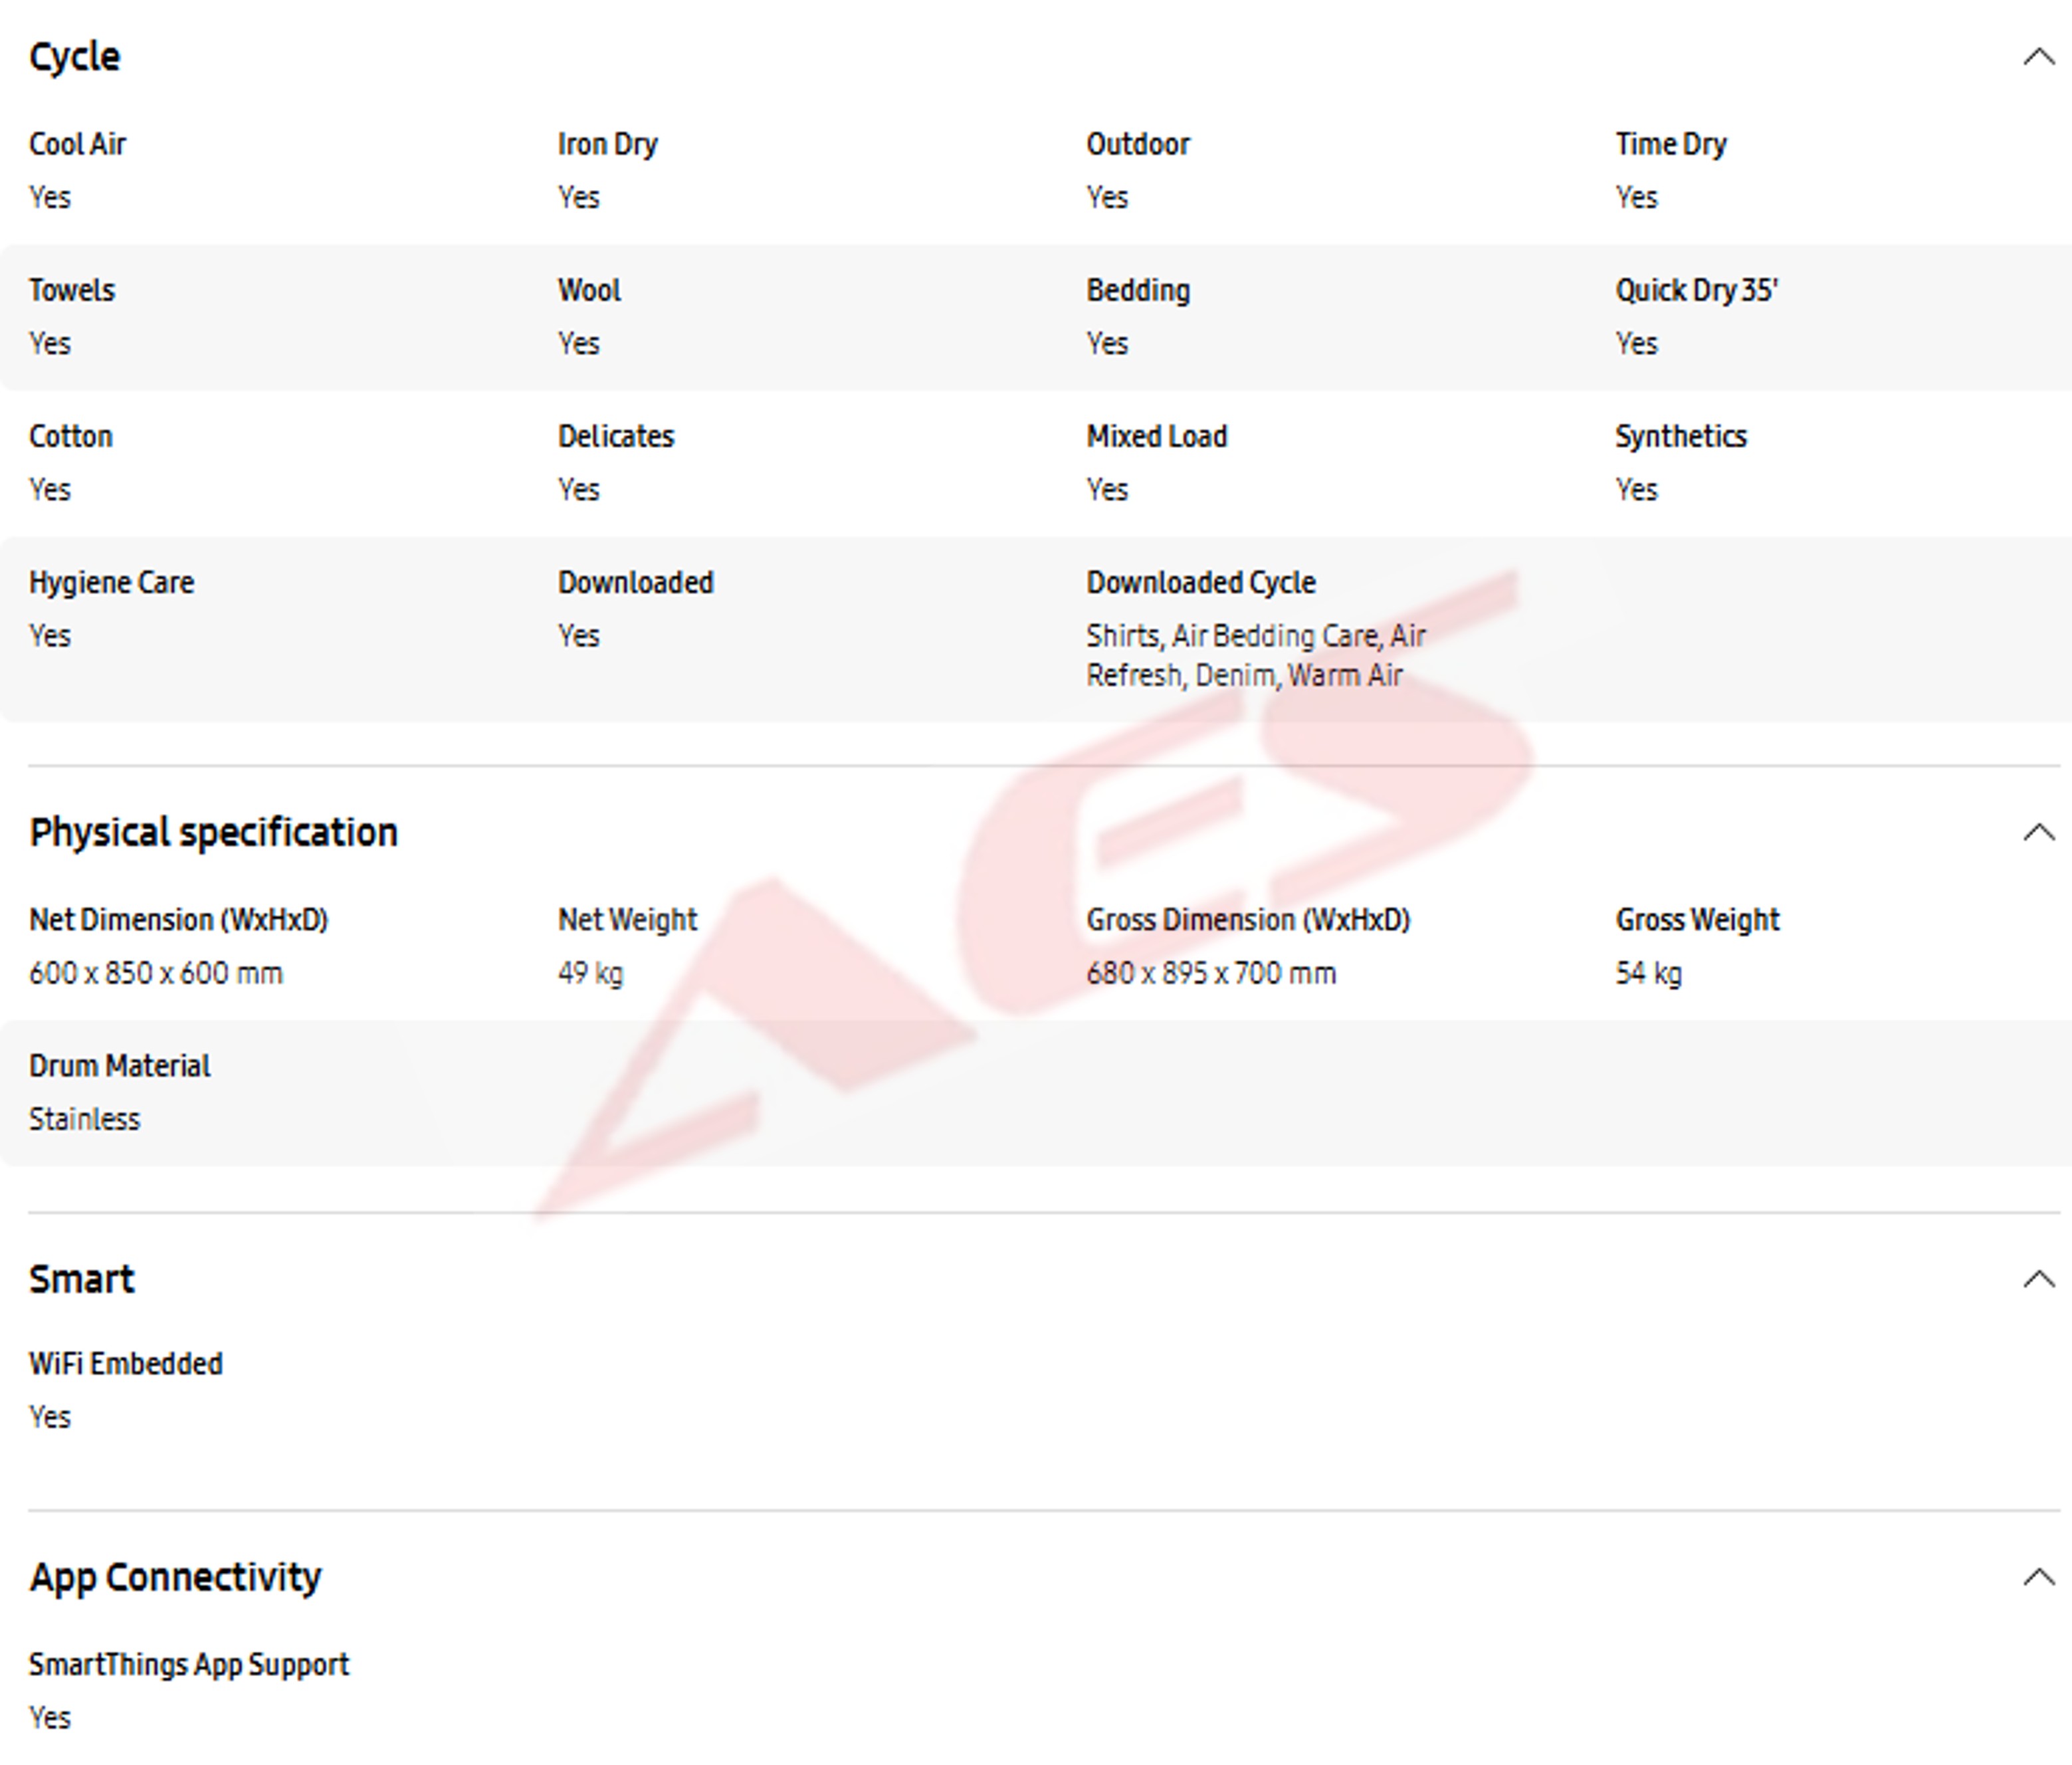Click the Net Dimension (WxHxD) label
Image resolution: width=2072 pixels, height=1765 pixels.
tap(178, 920)
